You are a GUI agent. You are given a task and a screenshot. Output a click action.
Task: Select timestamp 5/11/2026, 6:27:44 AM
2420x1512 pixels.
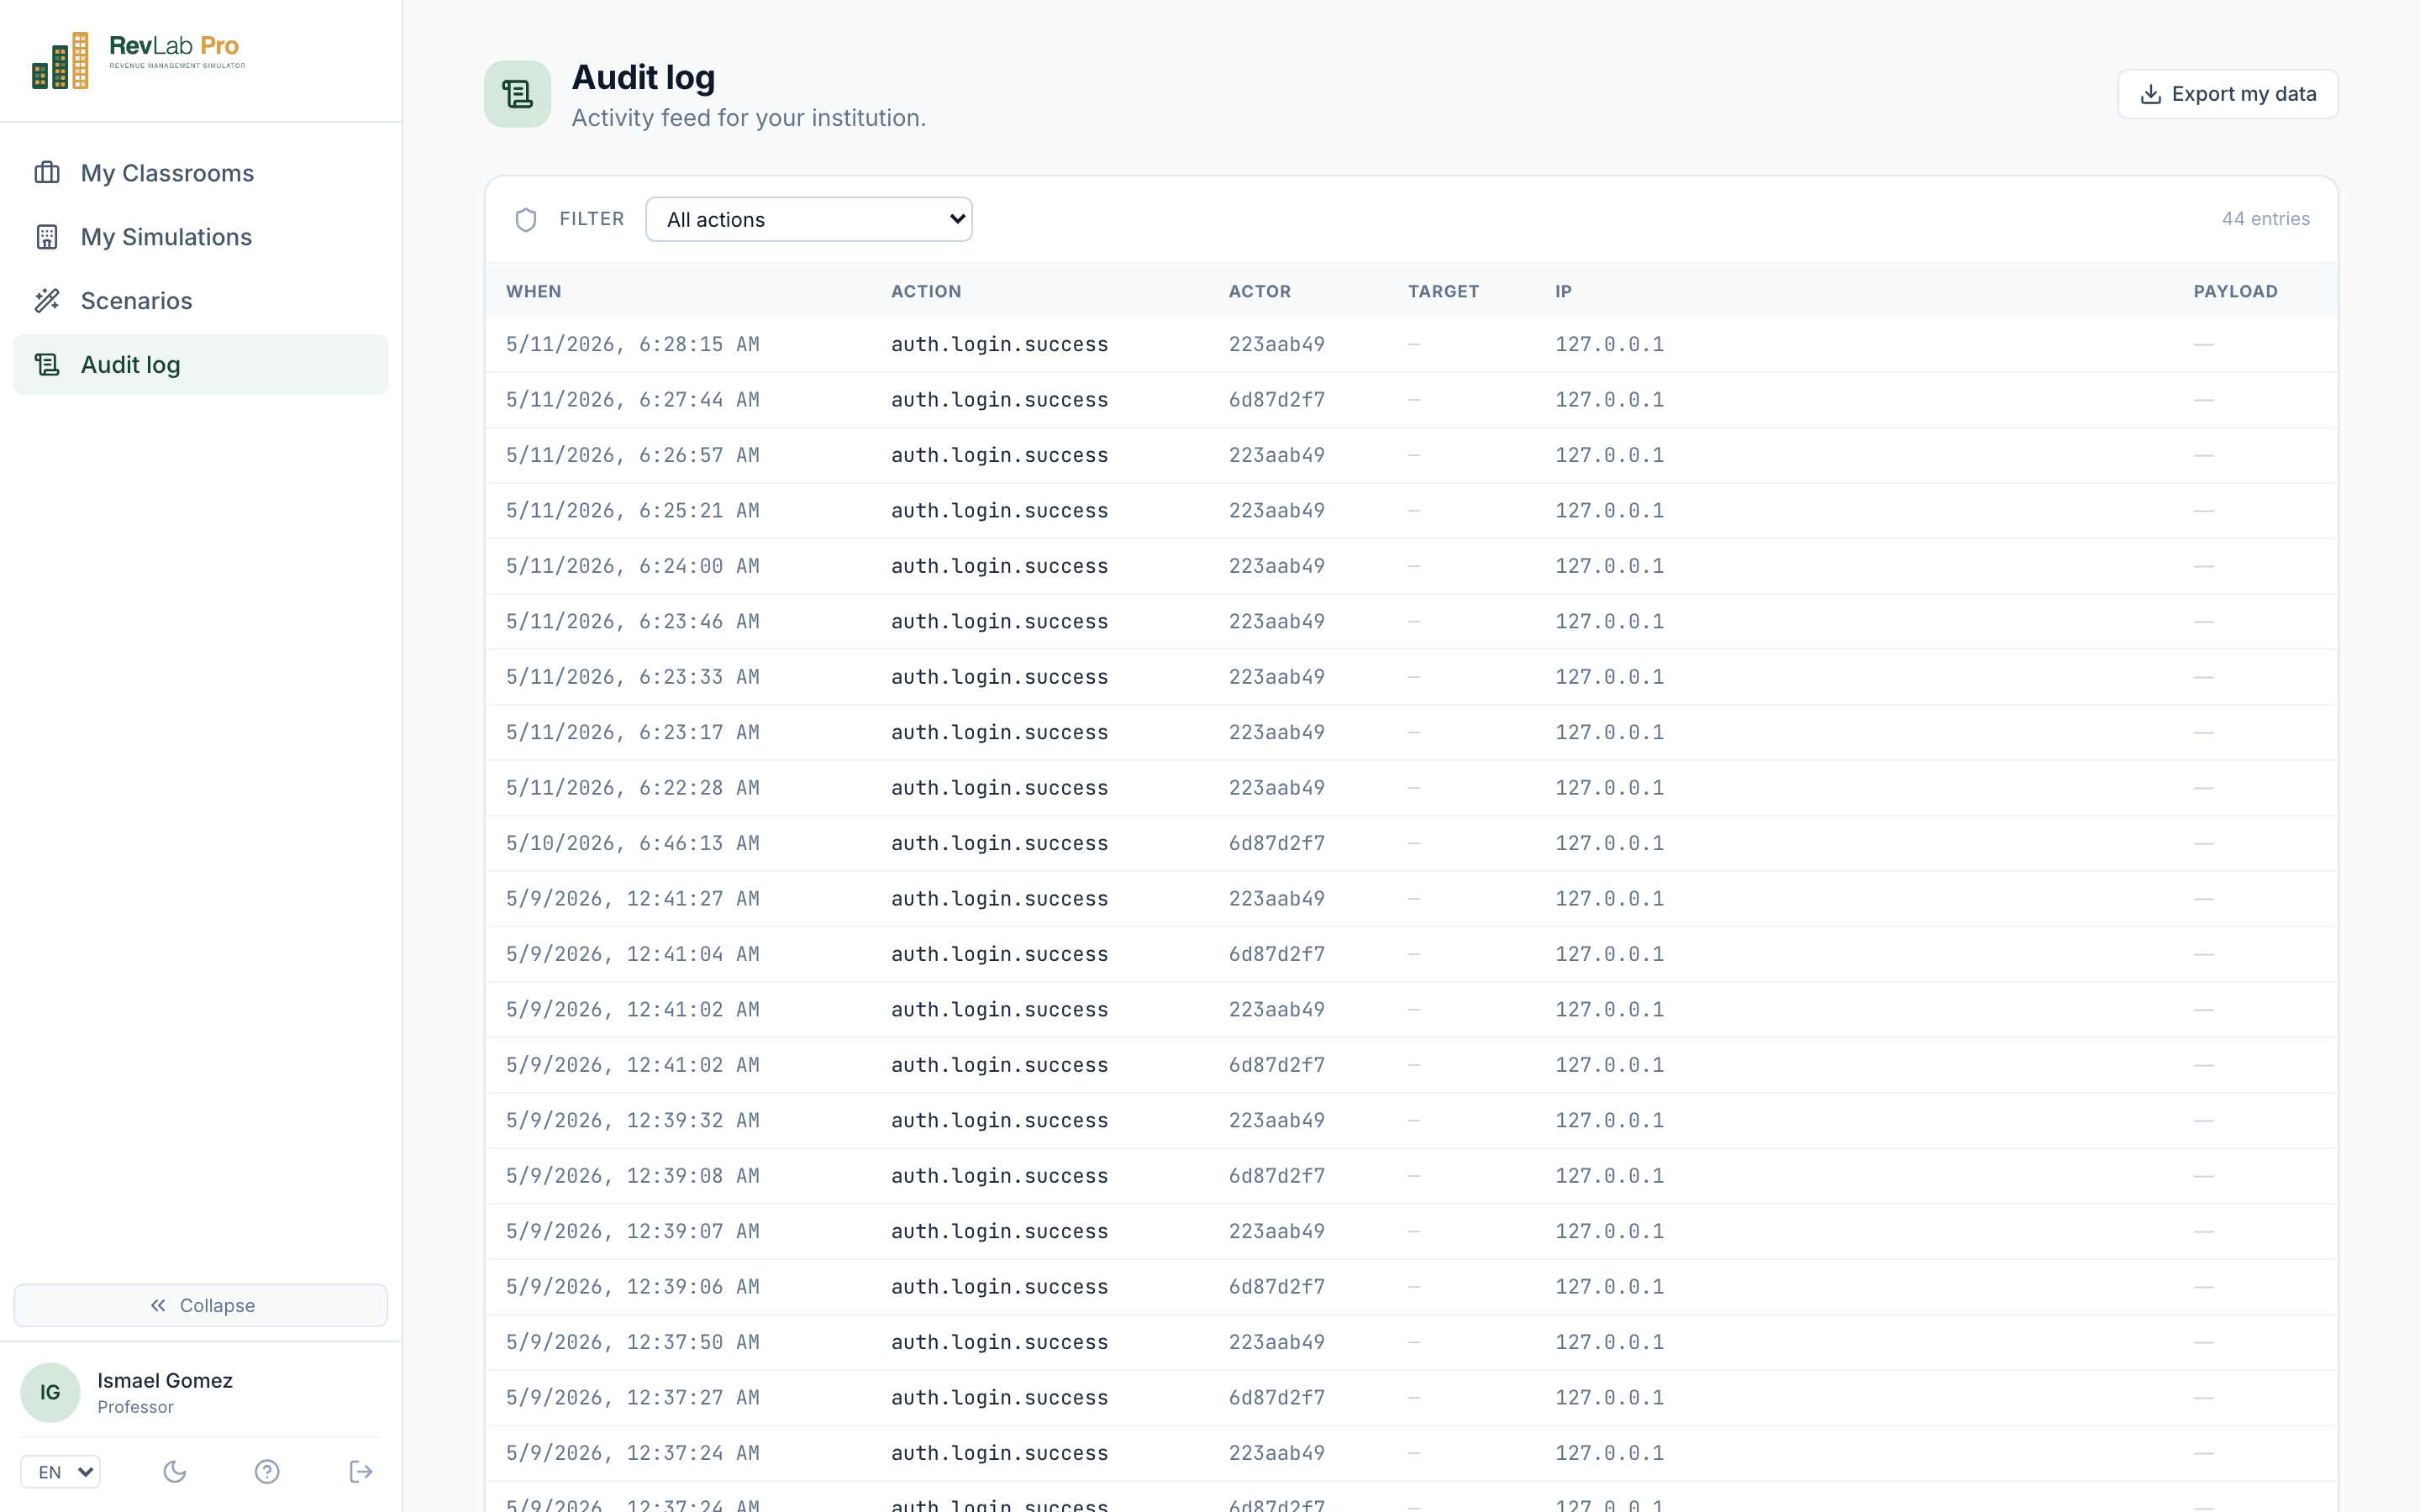(632, 400)
